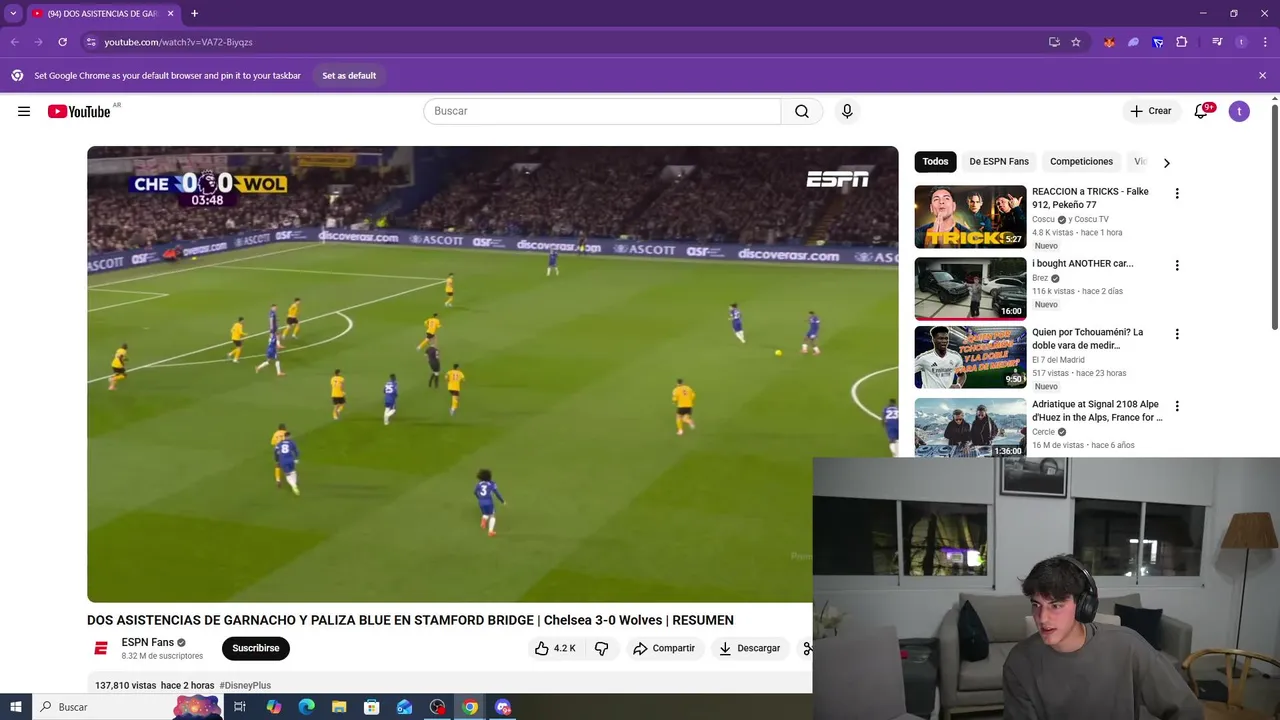Image resolution: width=1280 pixels, height=720 pixels.
Task: Open the ESPN Fans channel name
Action: (x=148, y=642)
